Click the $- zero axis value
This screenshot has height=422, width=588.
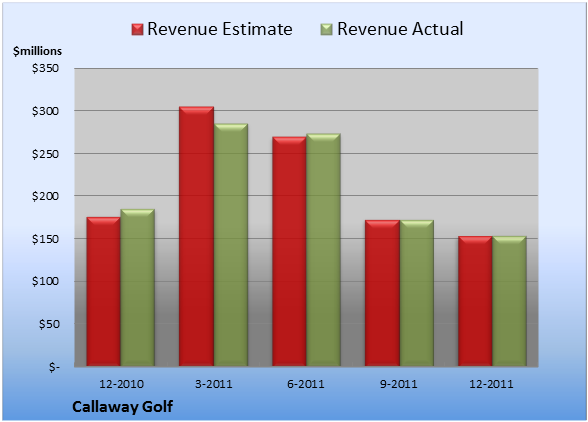pos(54,367)
